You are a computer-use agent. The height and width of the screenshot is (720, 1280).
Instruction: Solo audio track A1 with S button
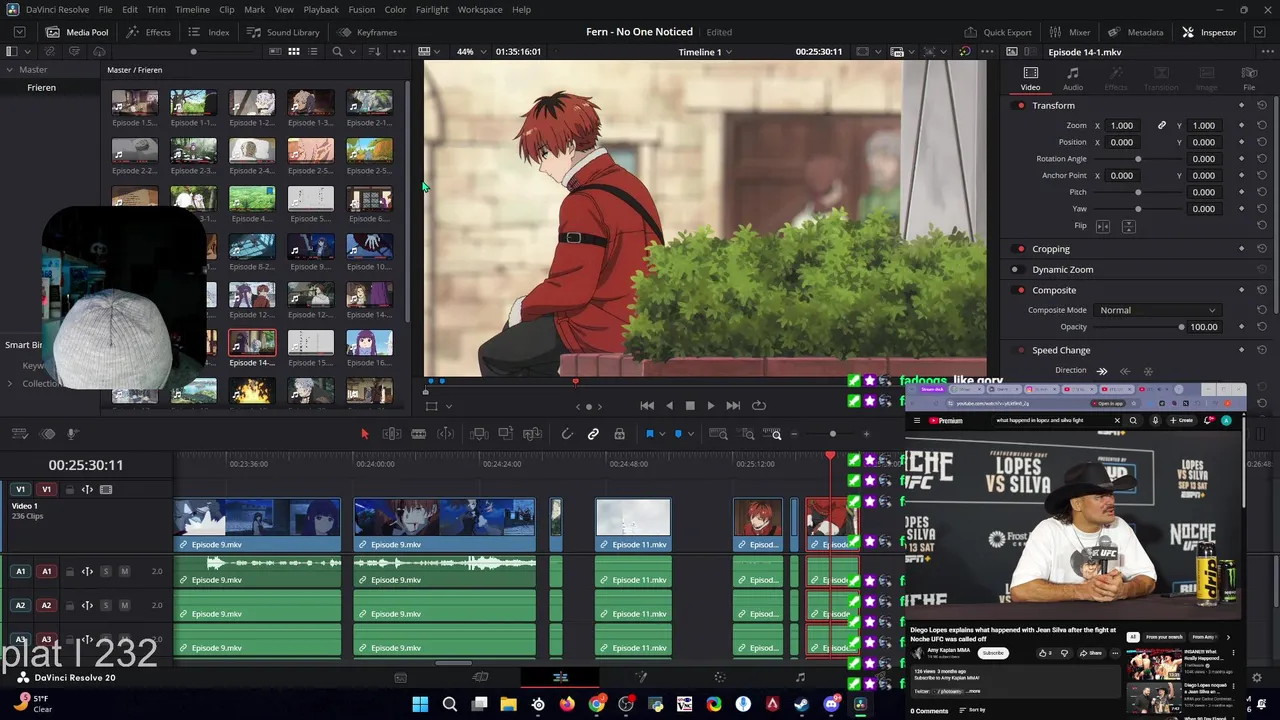105,571
